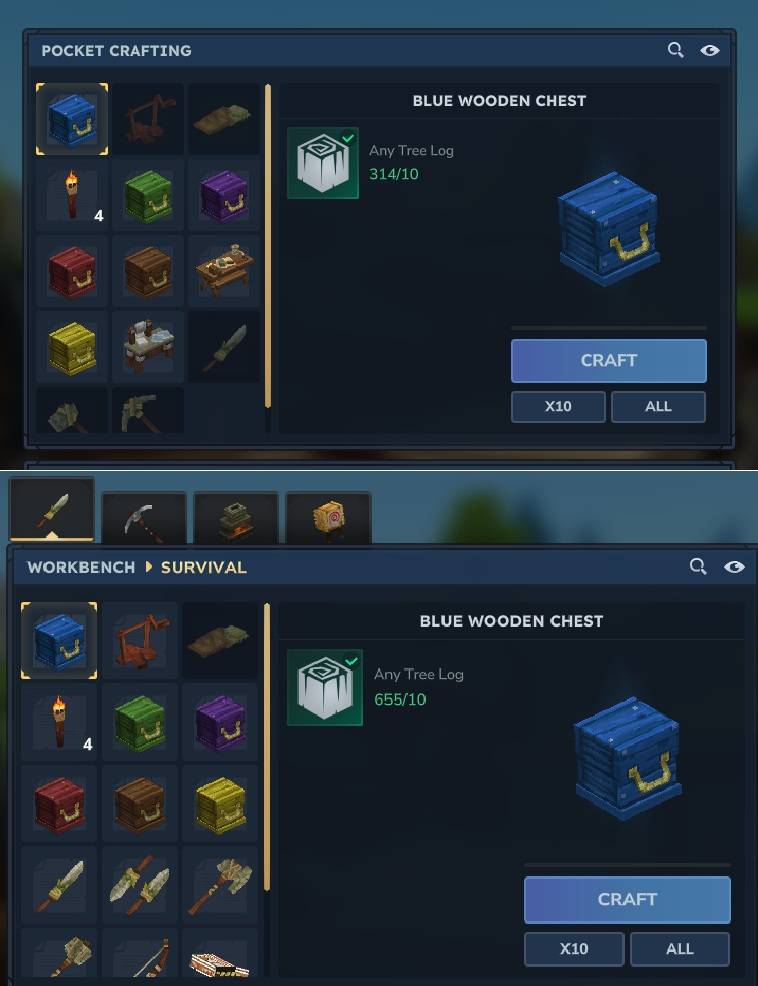Choose the trebuchet recipe in Workbench

pos(140,641)
